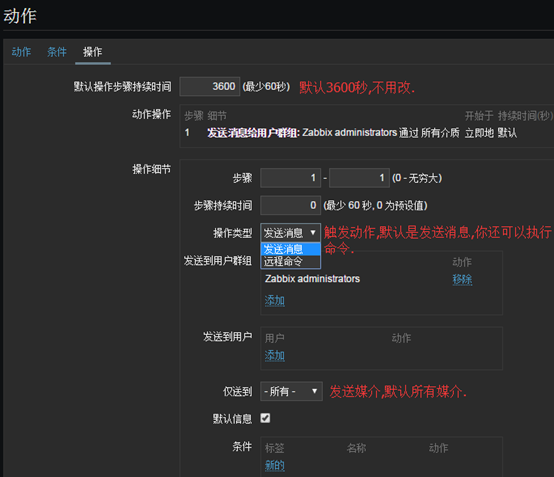Expand the 仅送到 所有 dropdown
The width and height of the screenshot is (554, 477).
pyautogui.click(x=291, y=391)
